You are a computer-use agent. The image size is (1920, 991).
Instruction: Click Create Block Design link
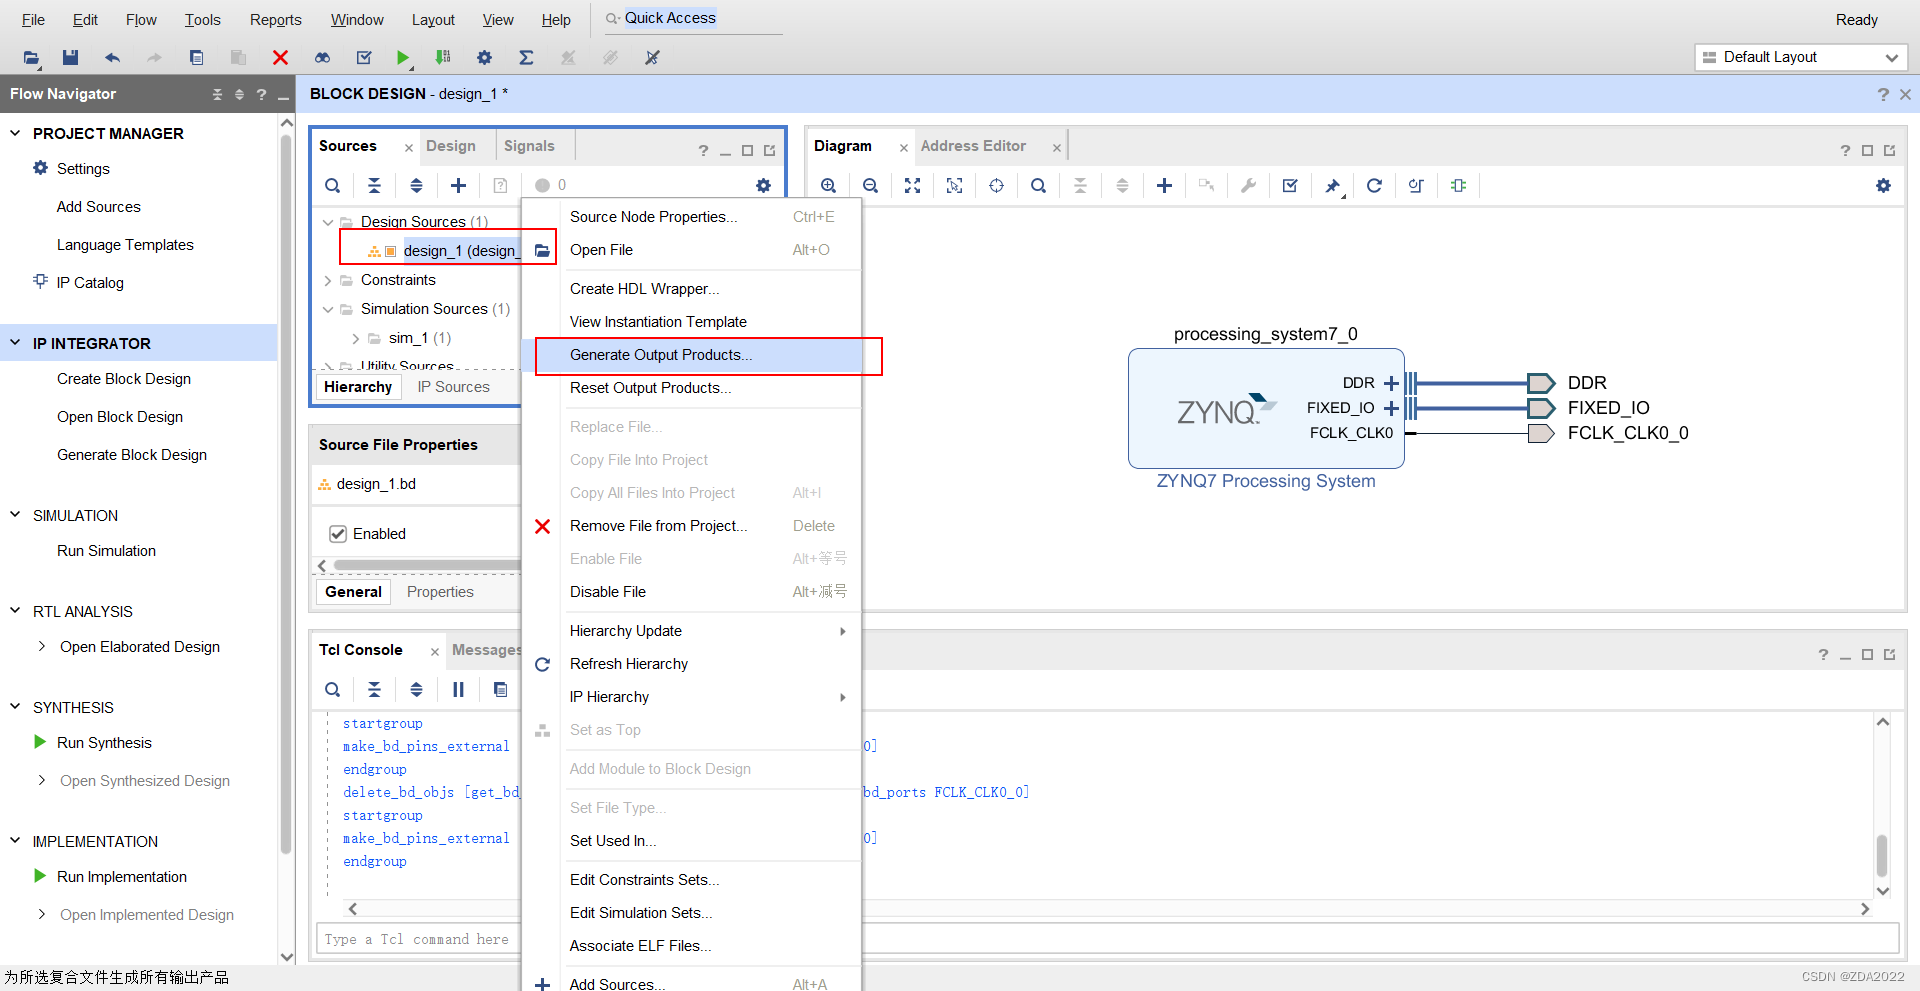point(124,379)
